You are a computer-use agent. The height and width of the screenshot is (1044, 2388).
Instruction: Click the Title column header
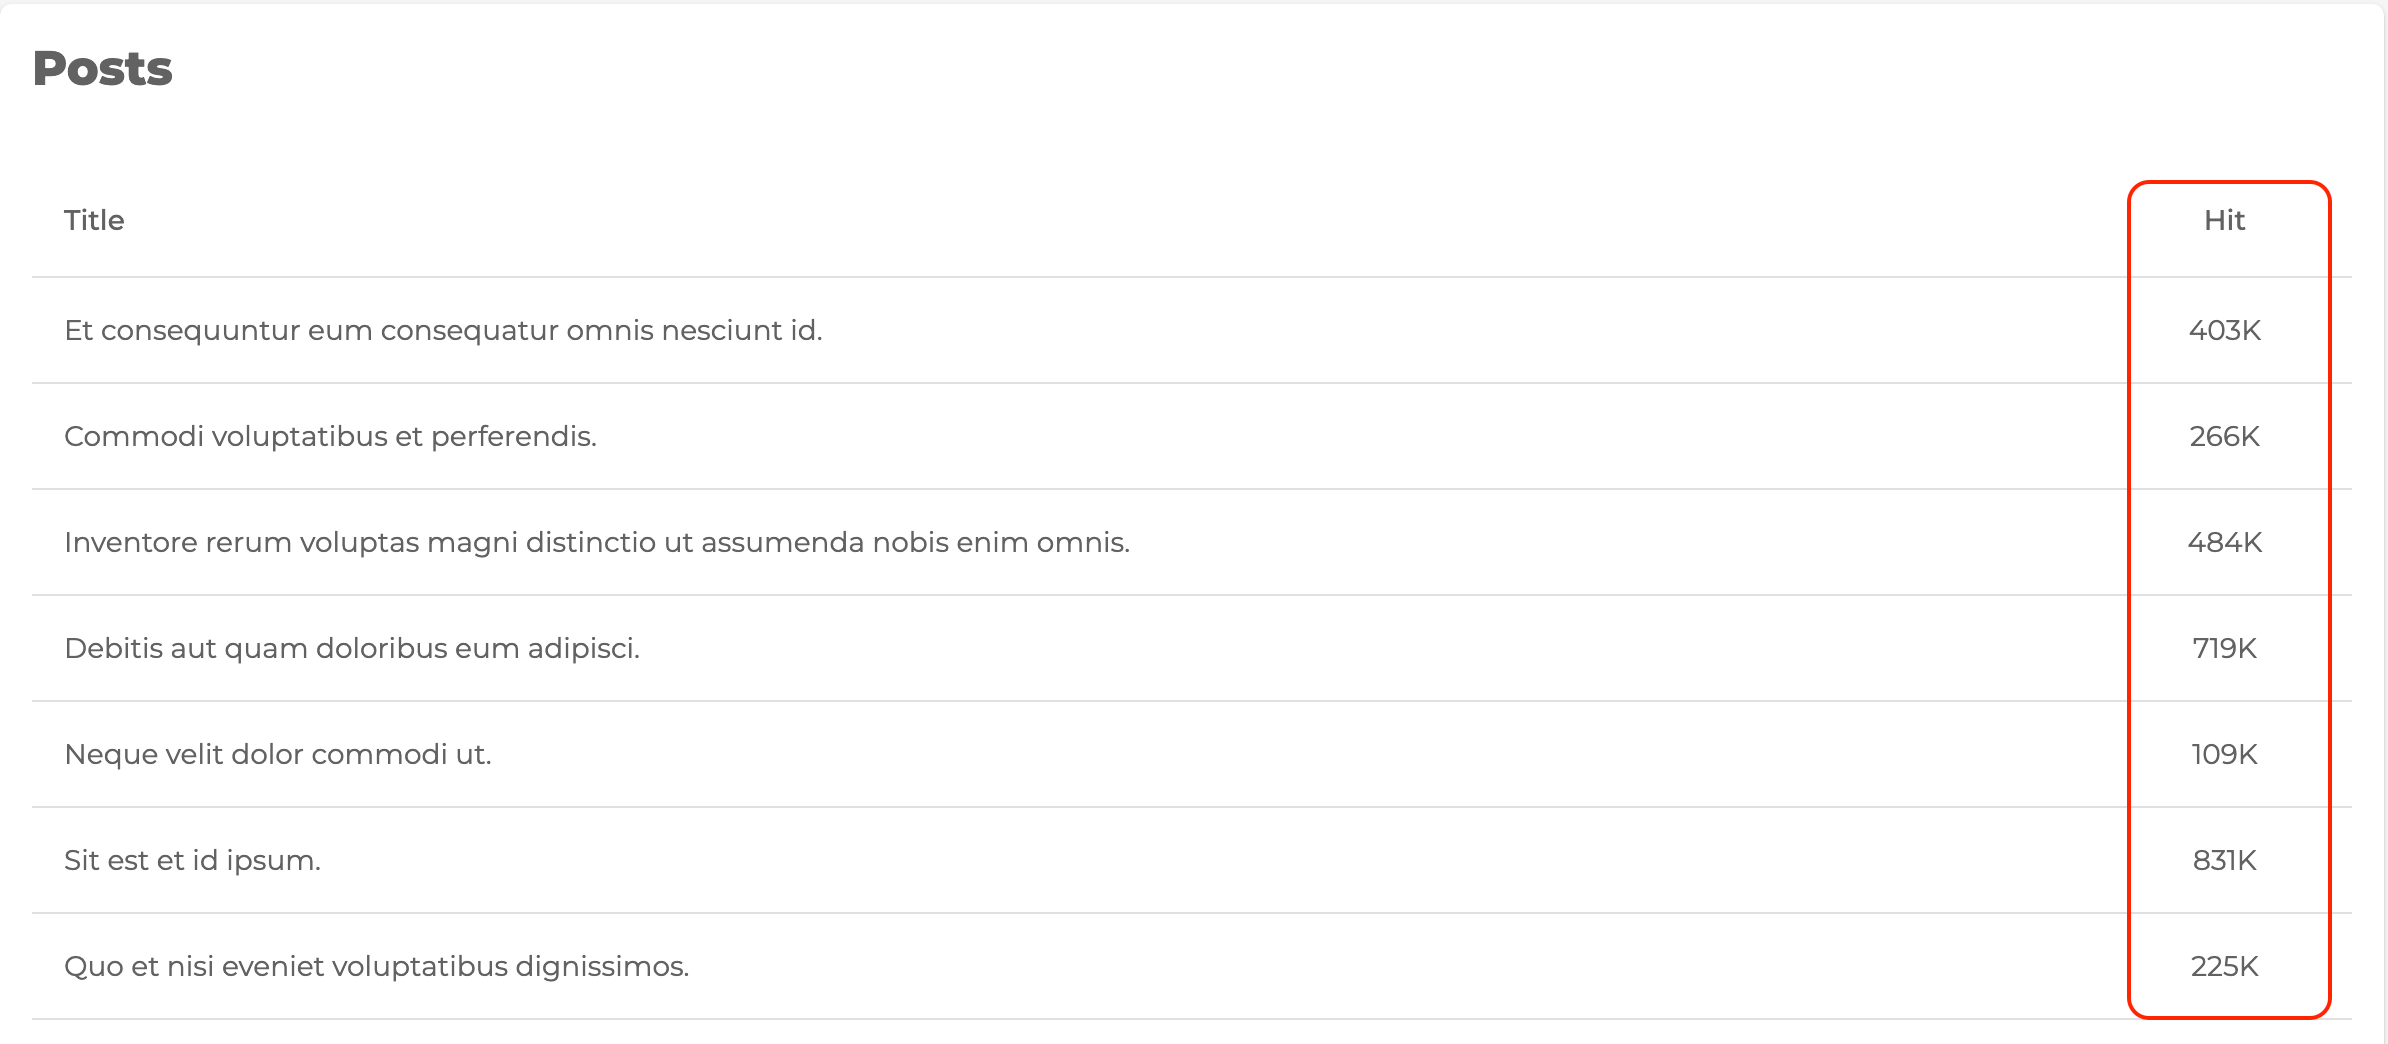pos(94,220)
